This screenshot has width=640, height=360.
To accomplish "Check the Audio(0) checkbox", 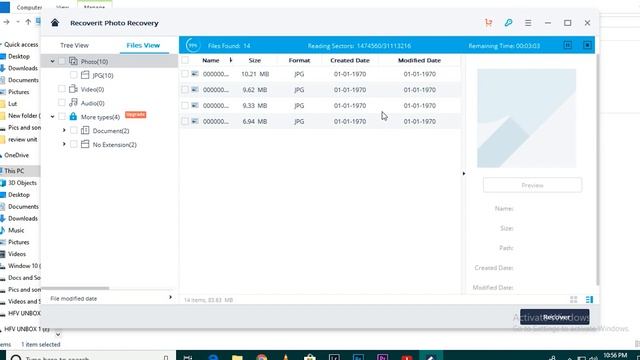I will point(62,102).
